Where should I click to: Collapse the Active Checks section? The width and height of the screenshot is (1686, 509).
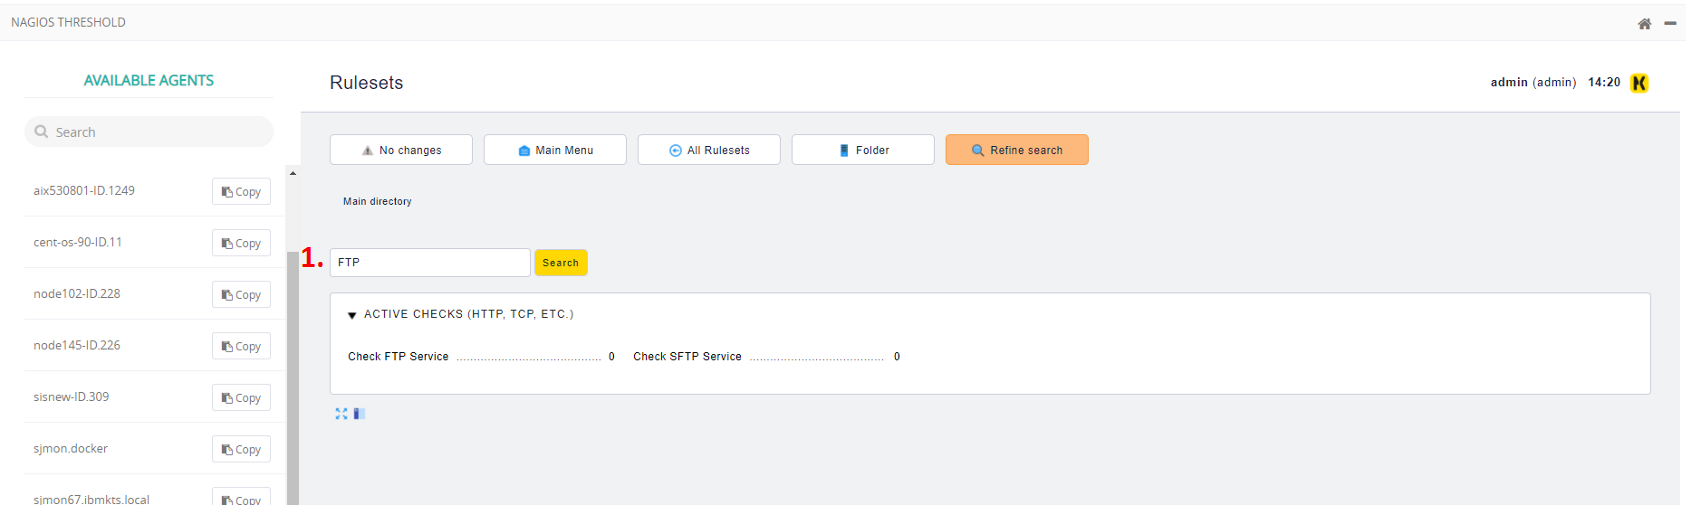click(x=352, y=315)
